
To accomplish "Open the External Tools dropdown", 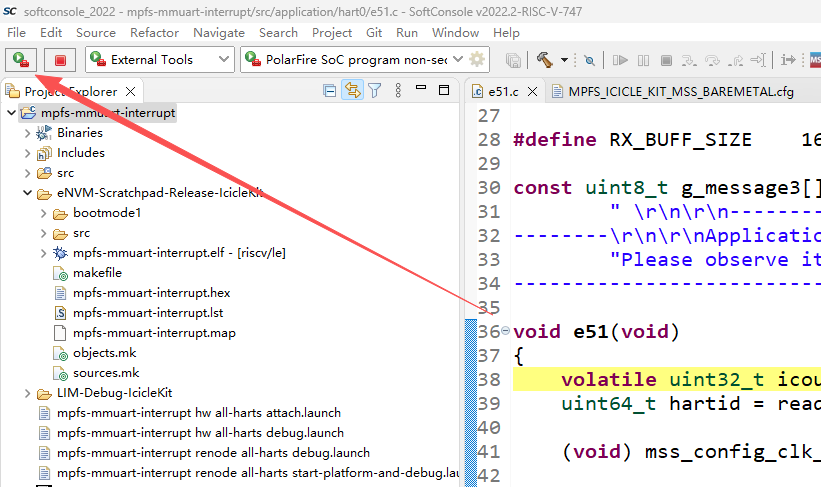I will tap(224, 59).
